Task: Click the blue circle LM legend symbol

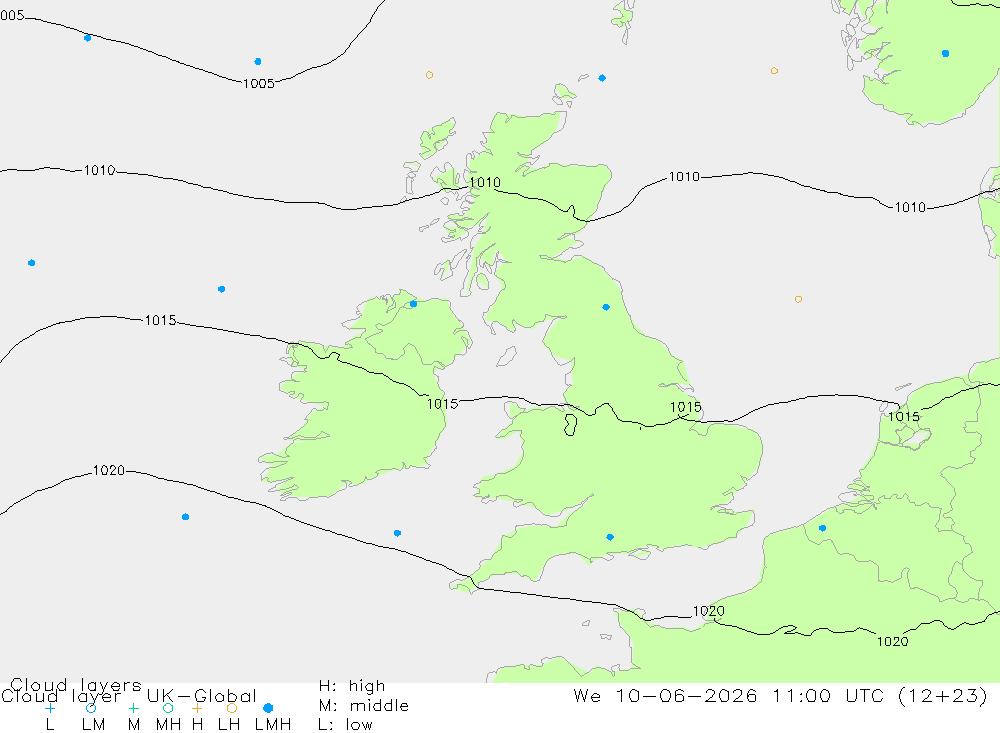Action: [x=91, y=708]
